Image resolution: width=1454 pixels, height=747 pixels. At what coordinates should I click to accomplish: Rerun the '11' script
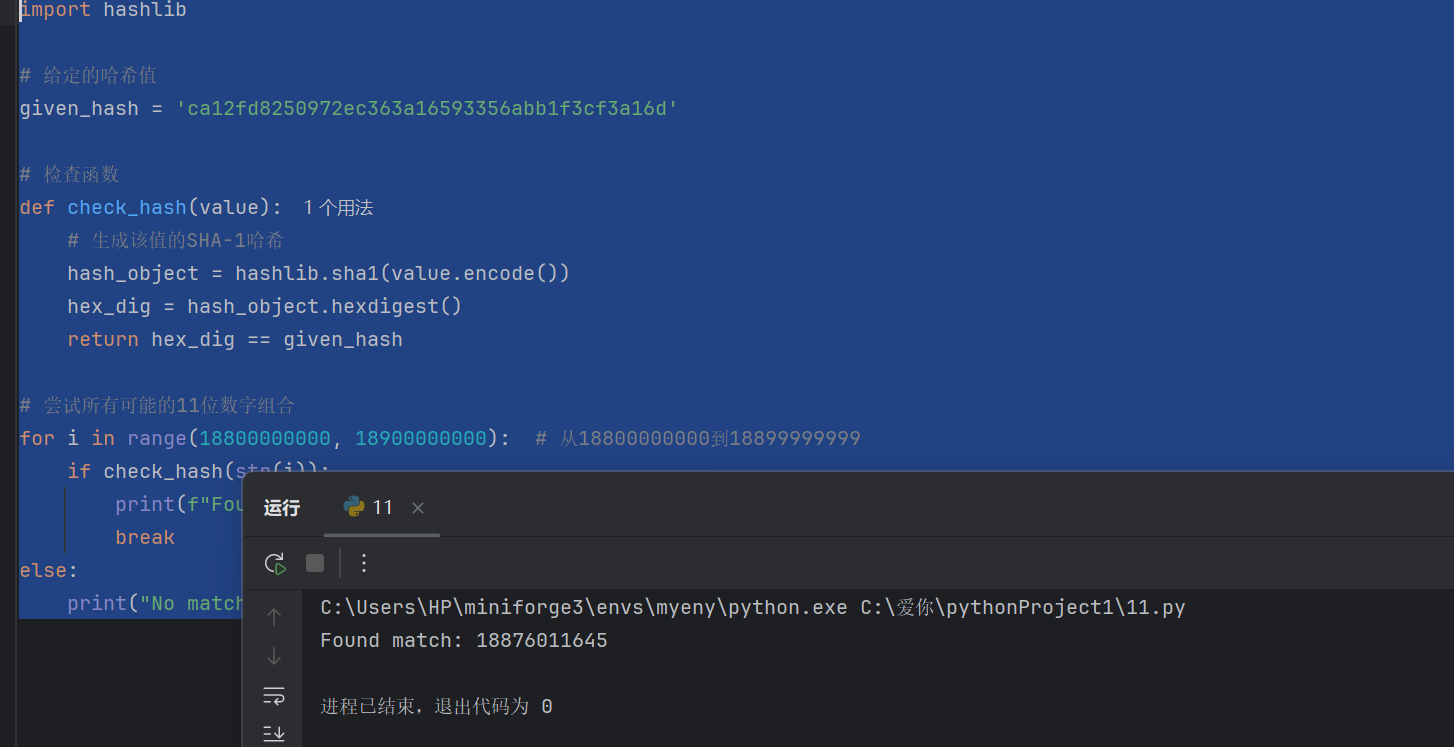[x=275, y=563]
